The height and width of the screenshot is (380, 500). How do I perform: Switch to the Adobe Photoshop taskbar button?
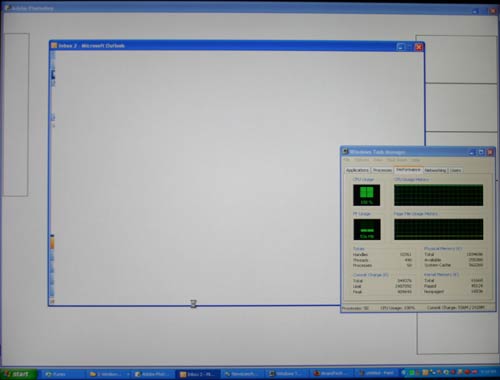click(153, 374)
